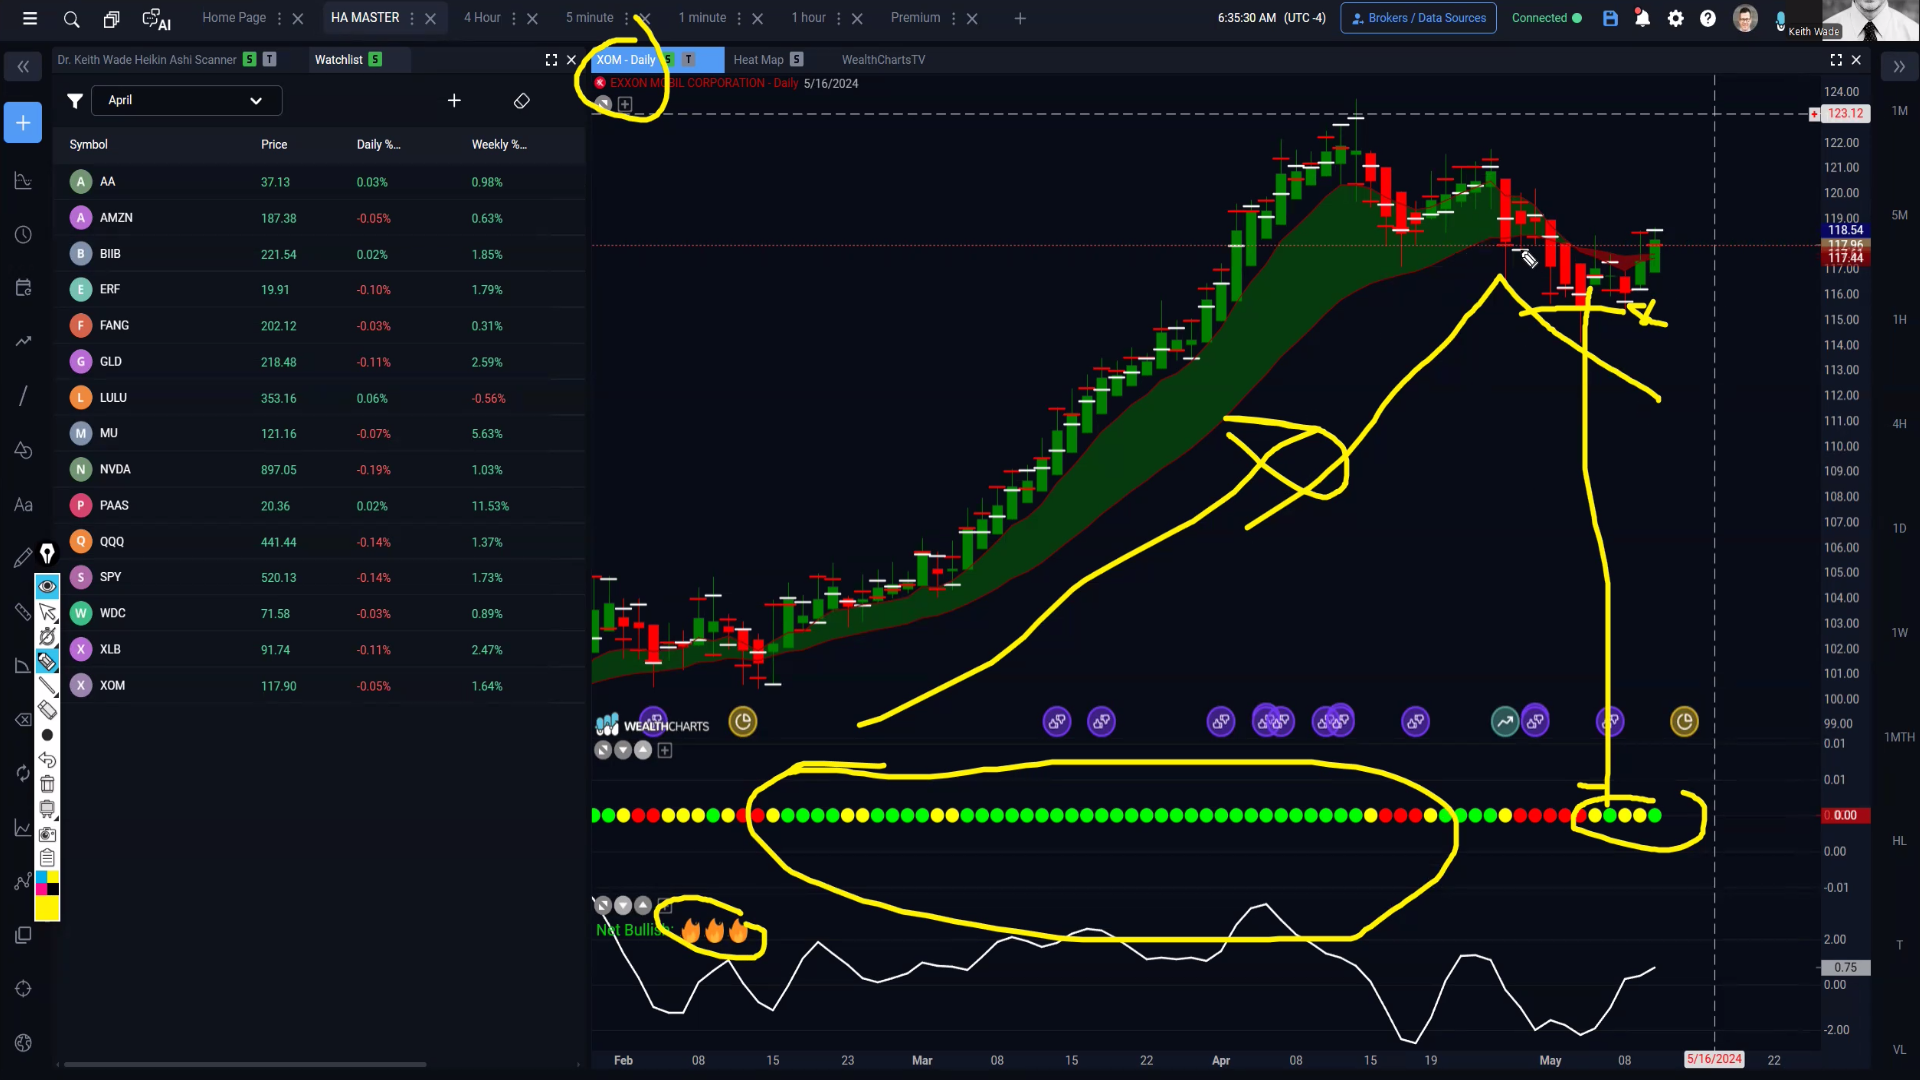1920x1080 pixels.
Task: Select the straight line drawing tool
Action: click(47, 686)
